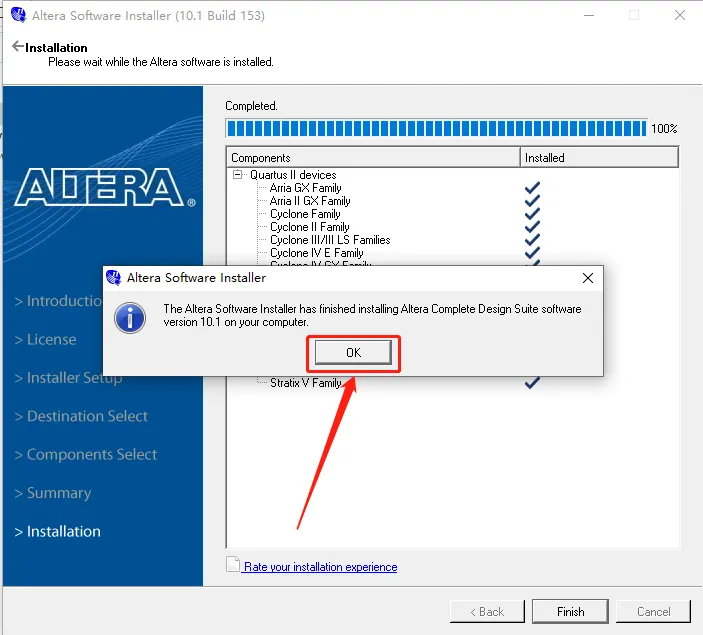Click the document icon beside the rating link
This screenshot has width=703, height=635.
point(233,565)
